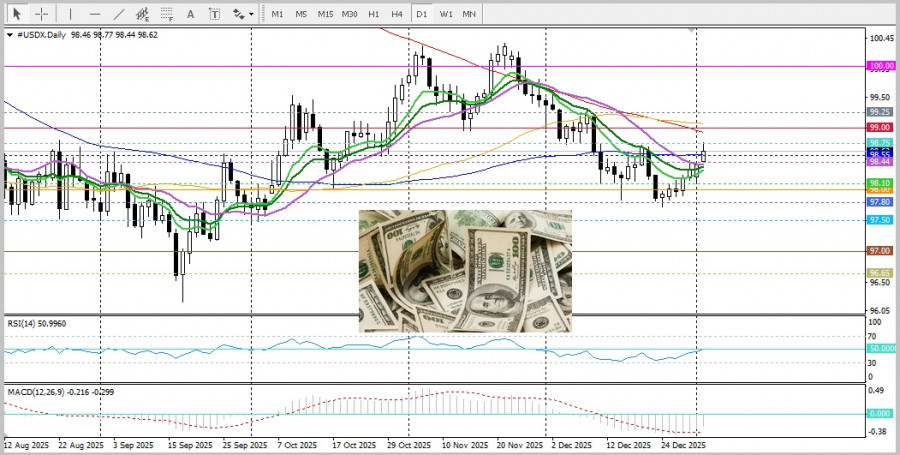Switch to M5 timeframe
900x455 pixels.
(x=301, y=13)
